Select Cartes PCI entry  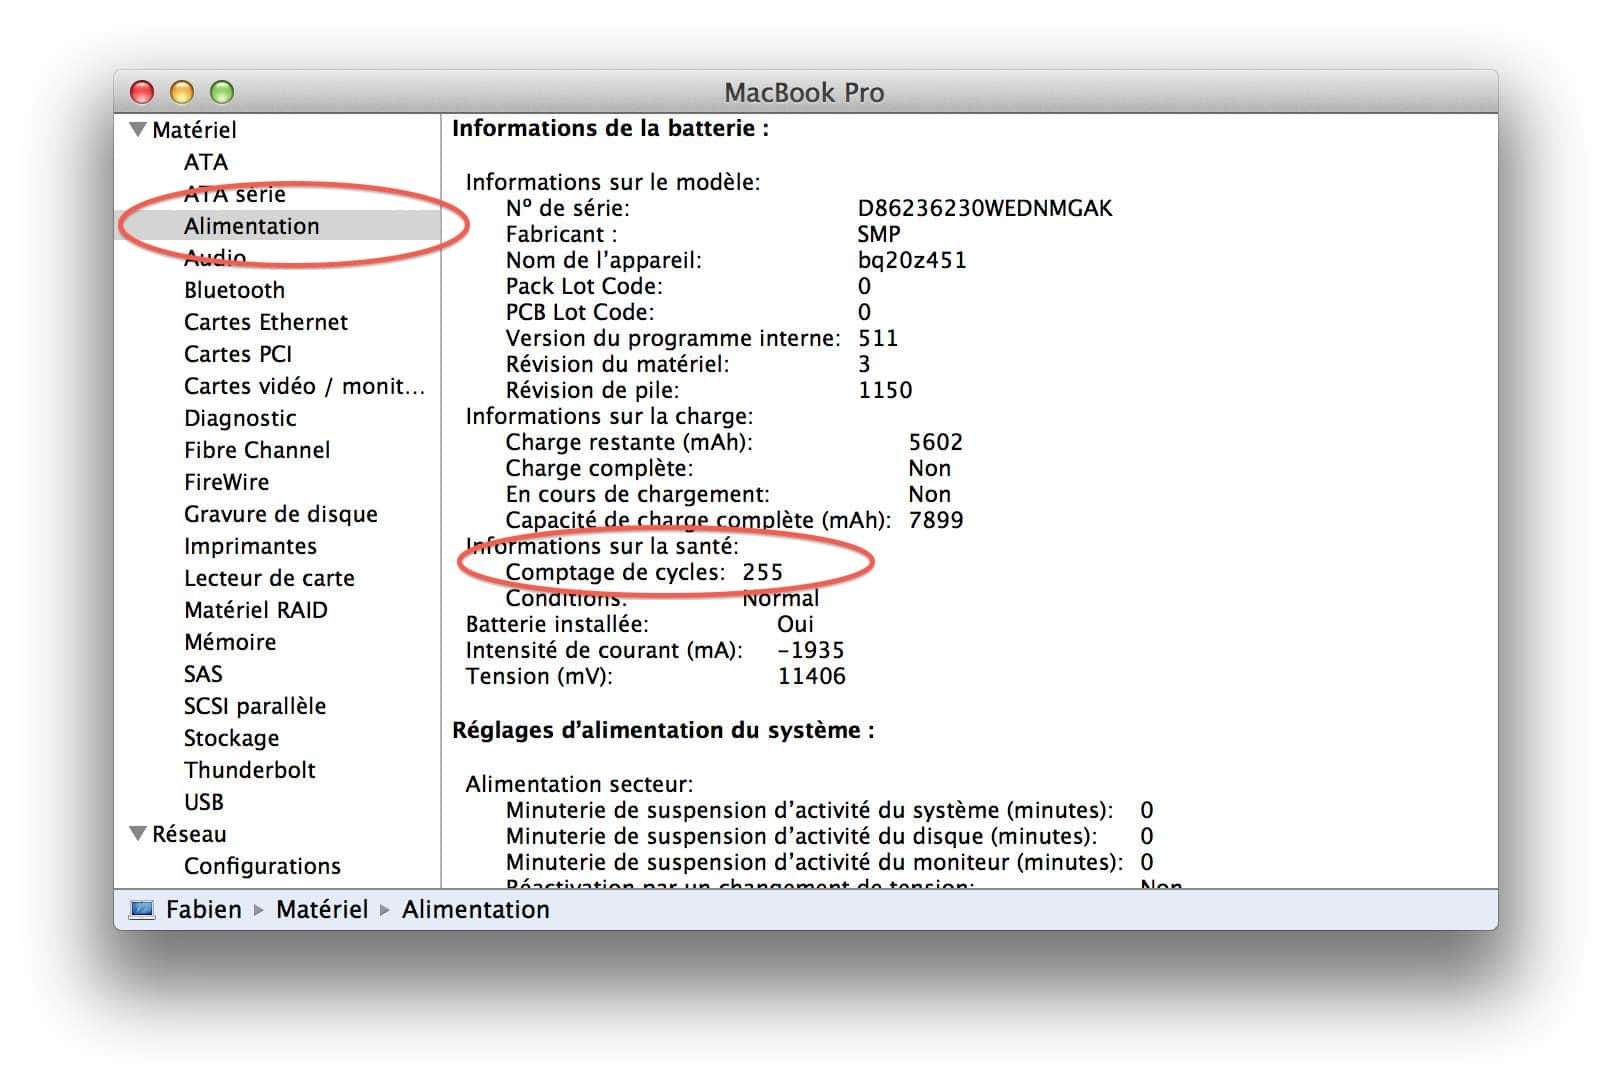point(238,354)
